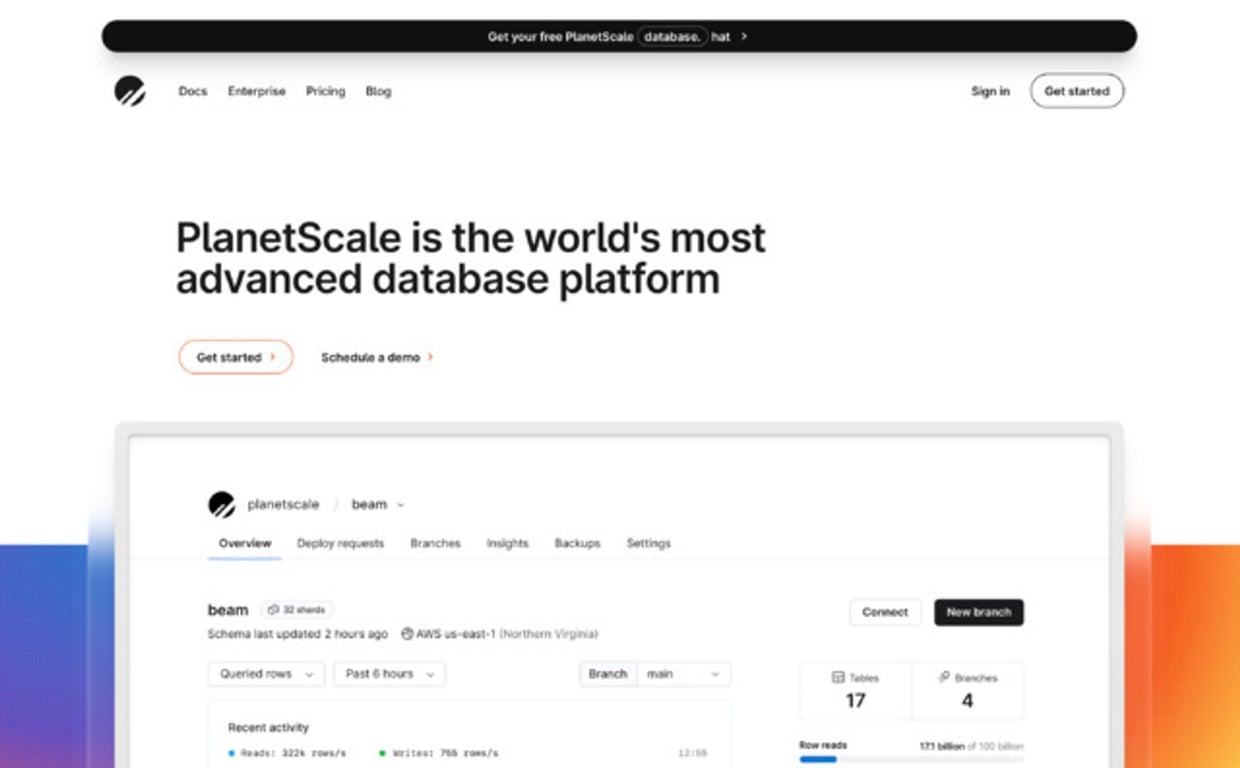Click the PlanetScale logo in the header
This screenshot has height=768, width=1240.
(x=130, y=91)
